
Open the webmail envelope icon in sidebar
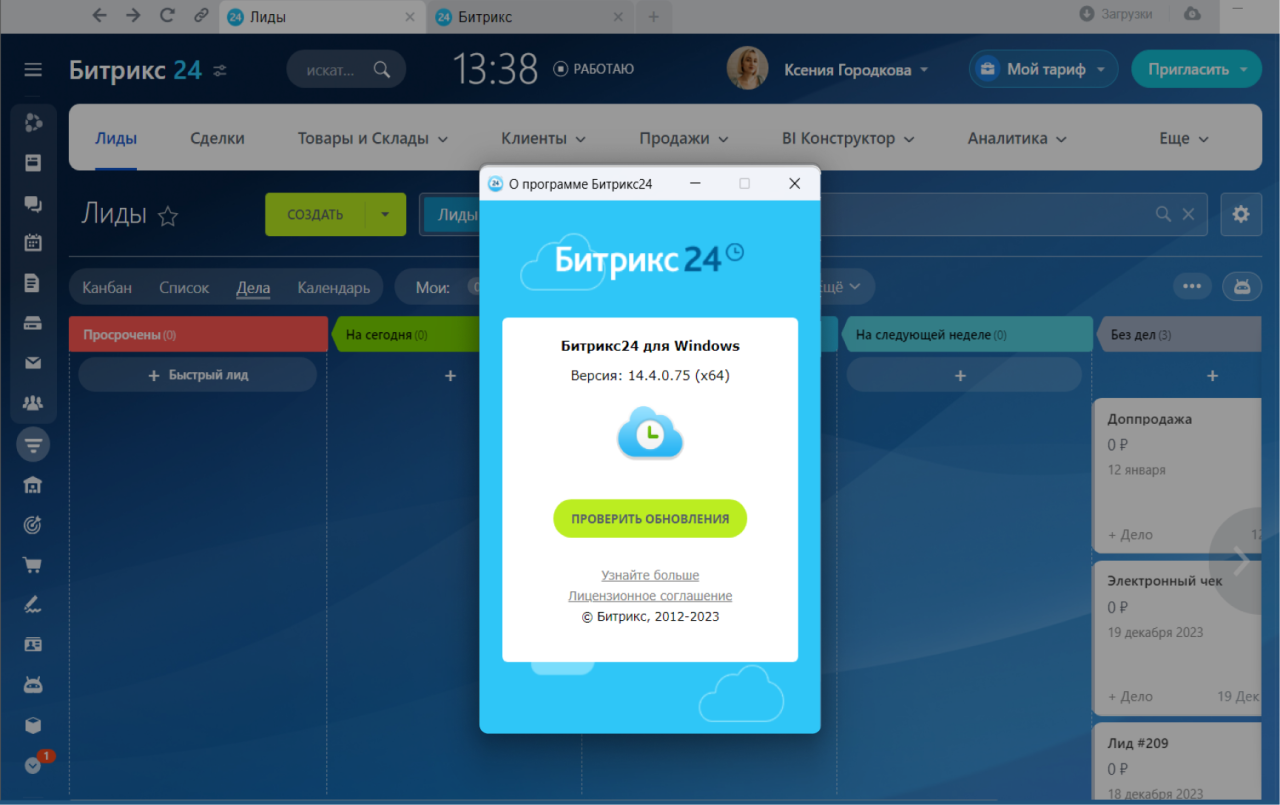coord(33,363)
